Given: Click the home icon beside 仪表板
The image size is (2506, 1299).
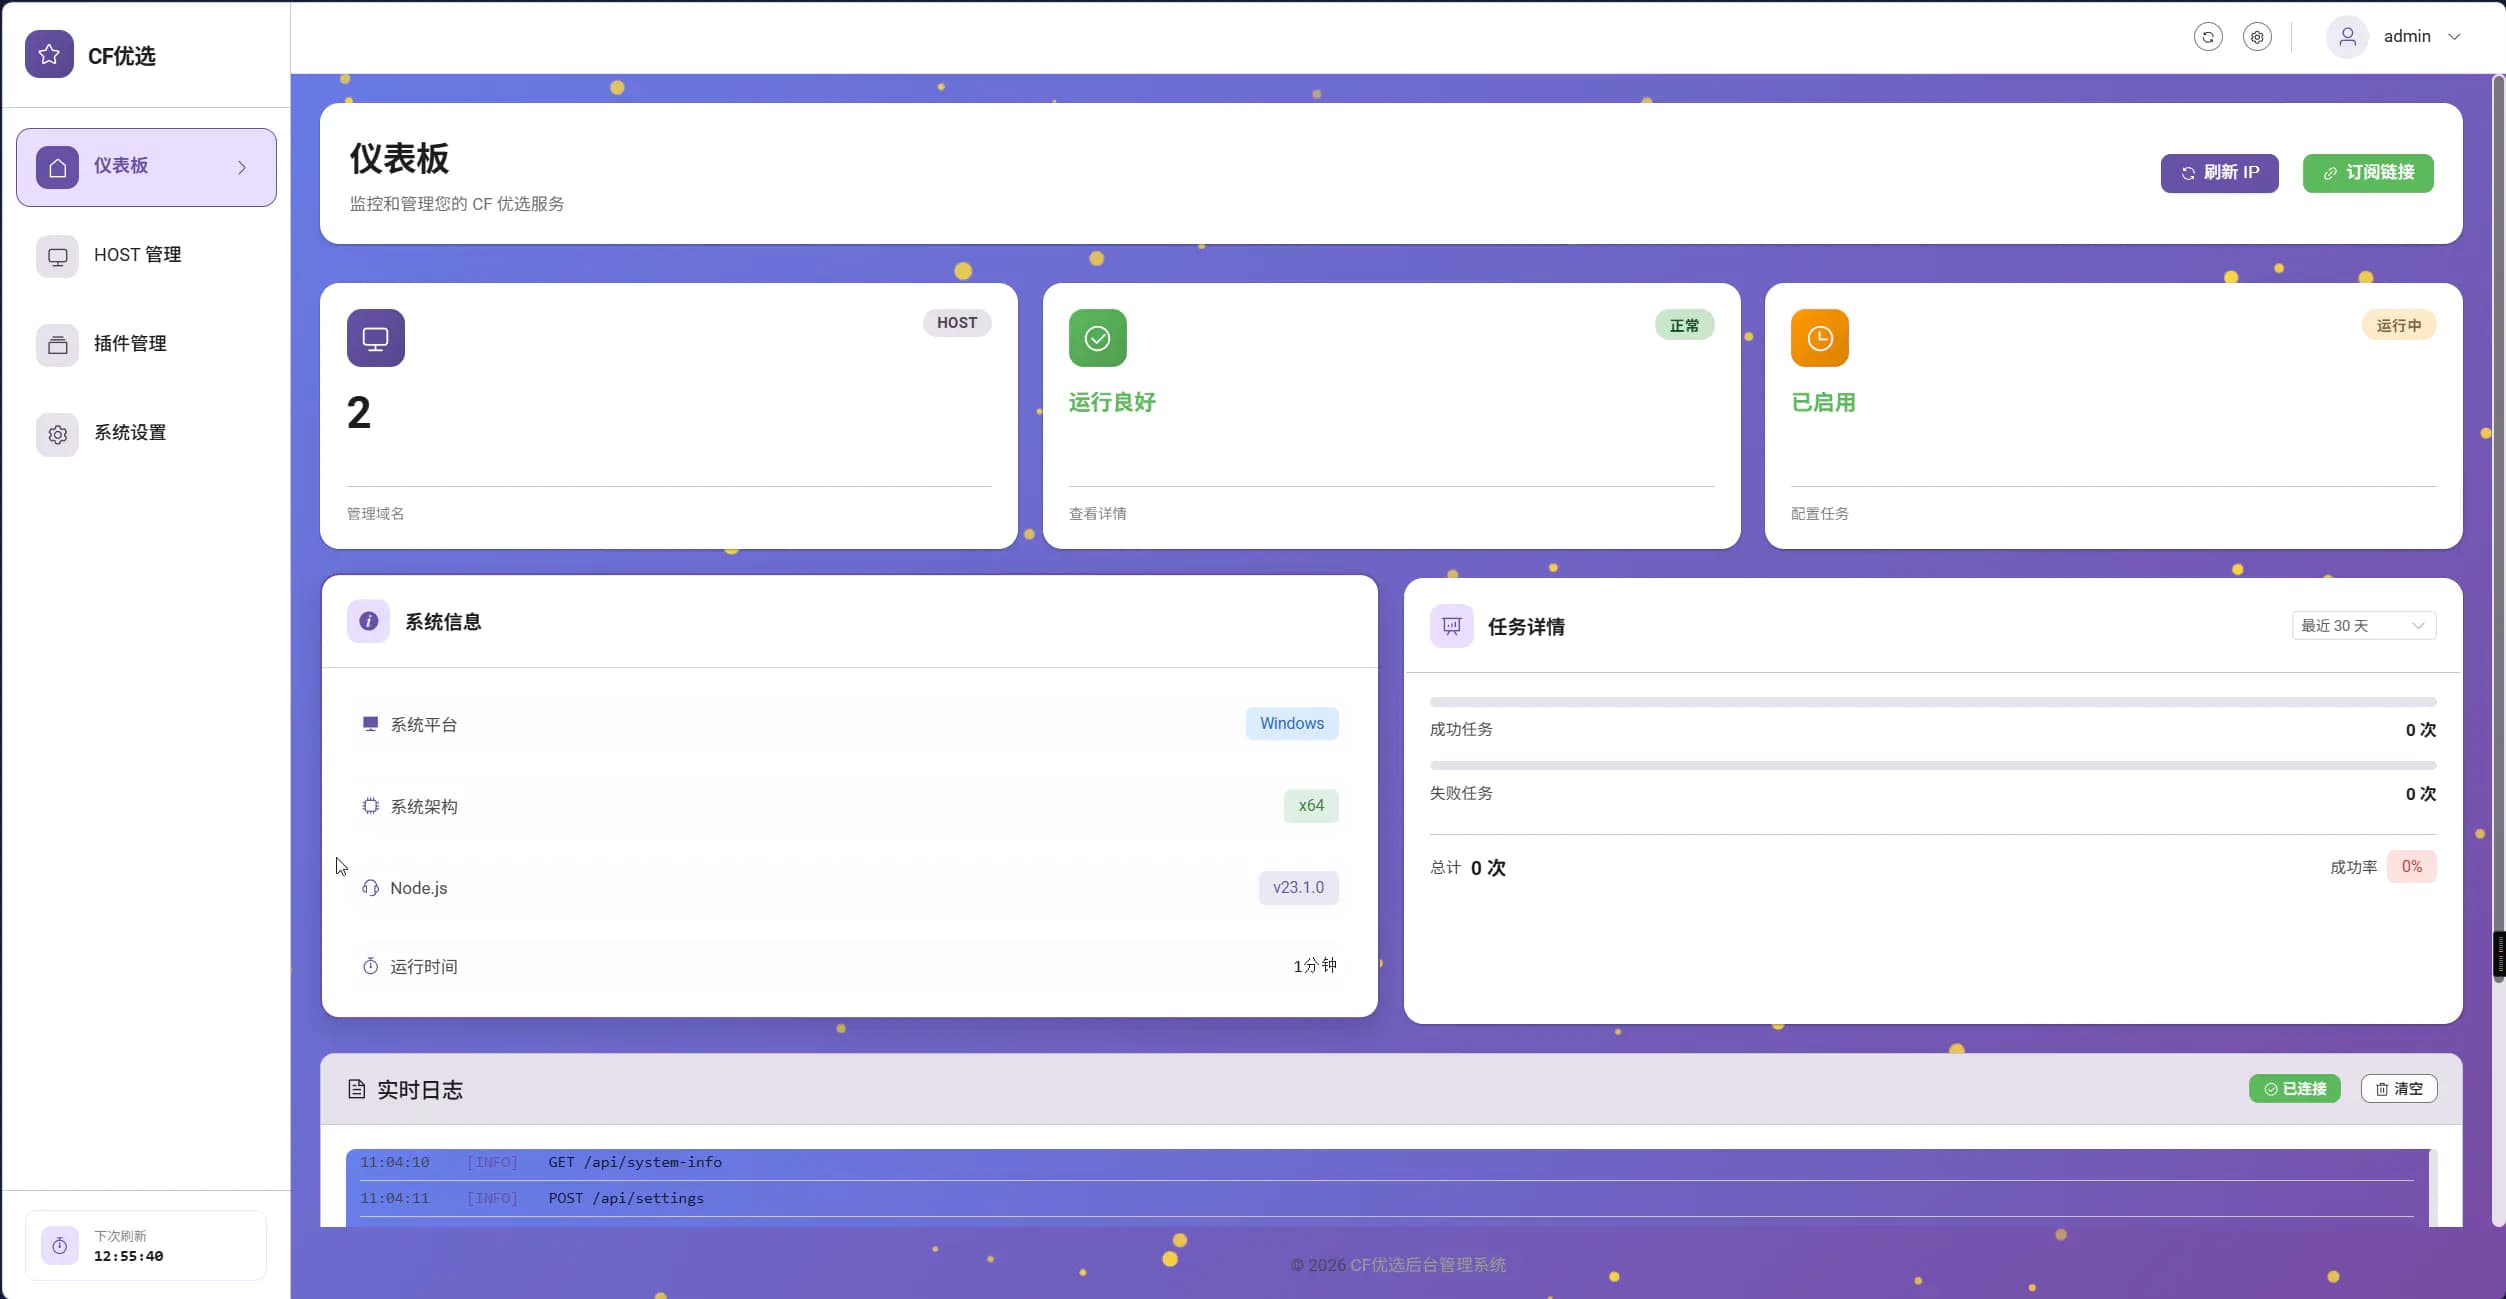Looking at the screenshot, I should pos(57,167).
